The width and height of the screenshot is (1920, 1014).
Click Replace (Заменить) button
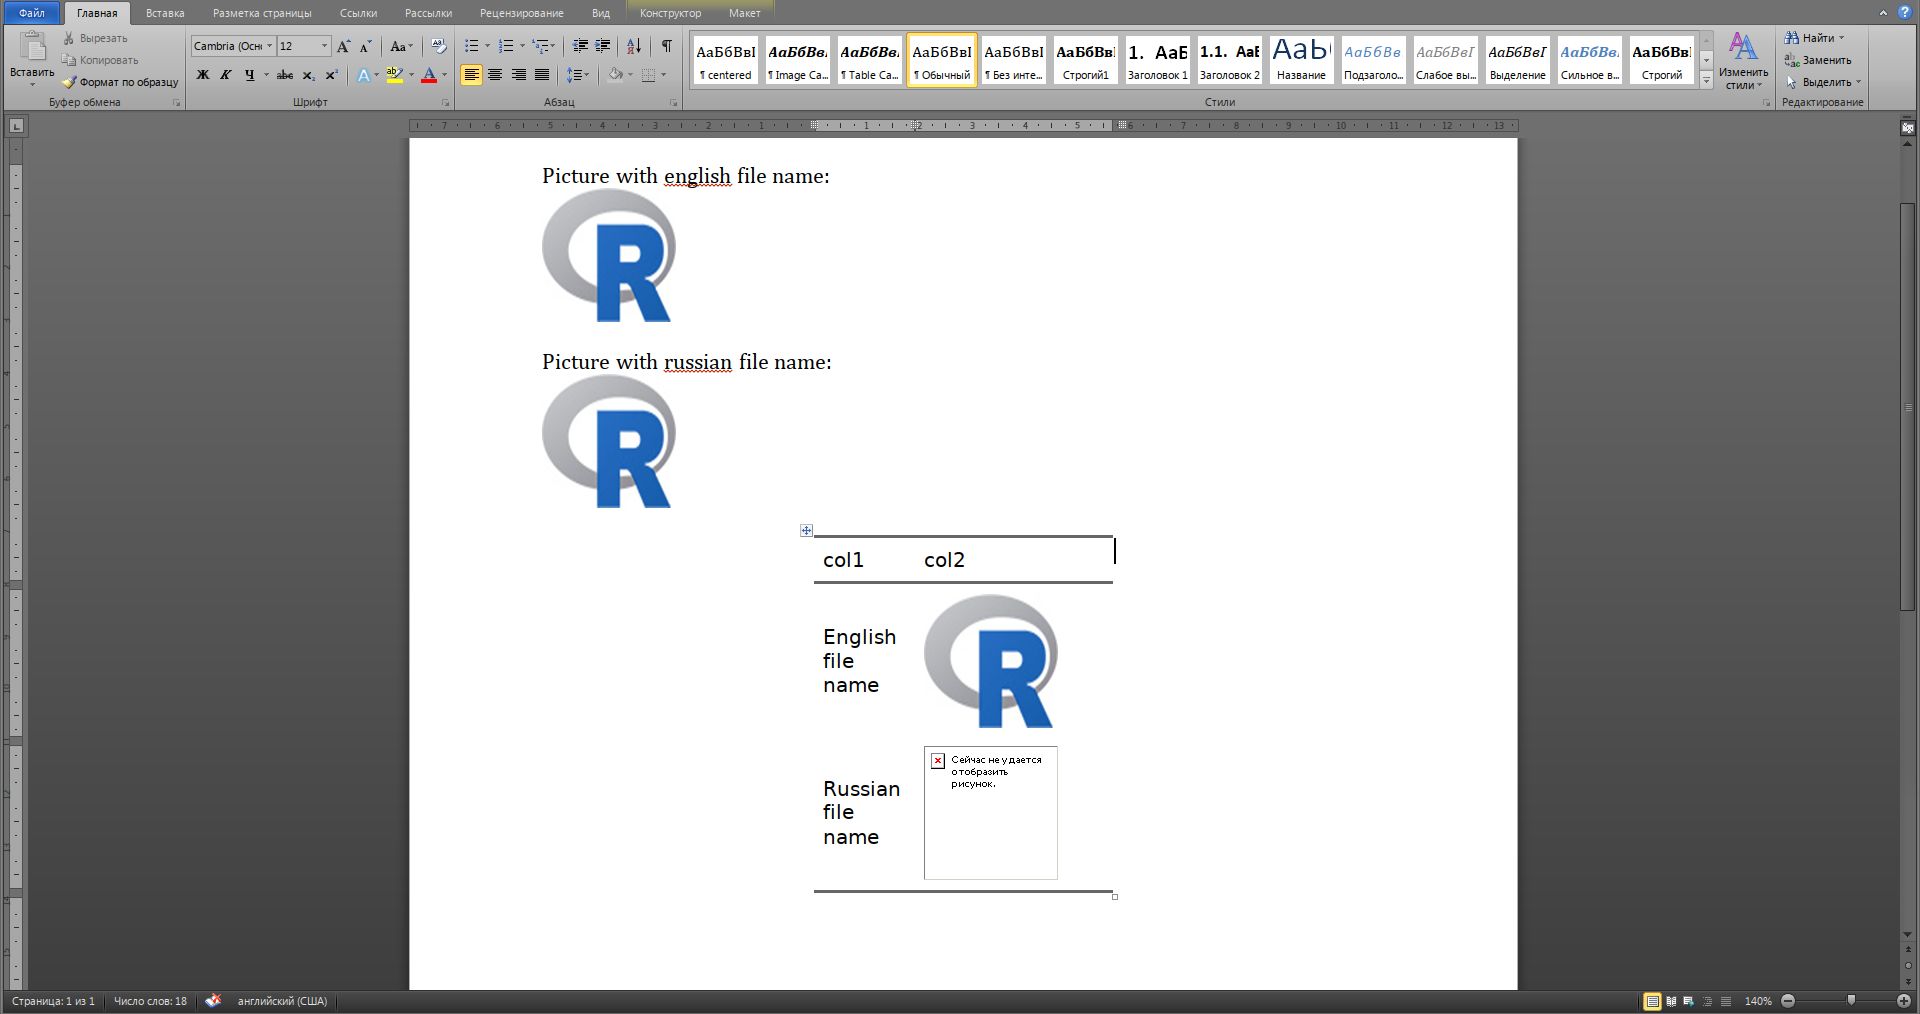coord(1818,60)
